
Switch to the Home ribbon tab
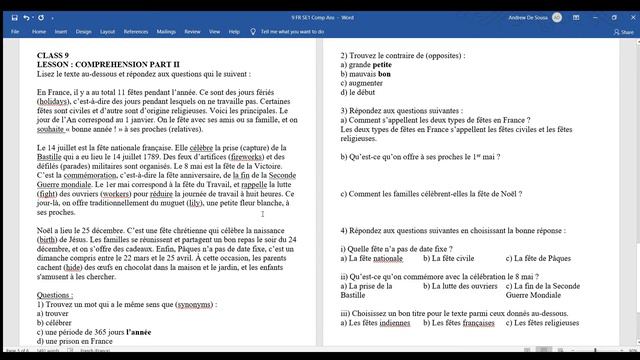[x=39, y=31]
